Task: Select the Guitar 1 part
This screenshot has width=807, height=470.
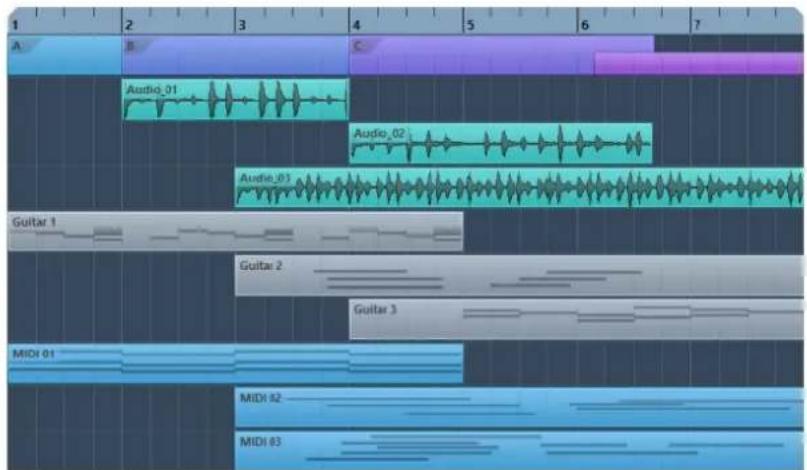Action: pos(236,232)
